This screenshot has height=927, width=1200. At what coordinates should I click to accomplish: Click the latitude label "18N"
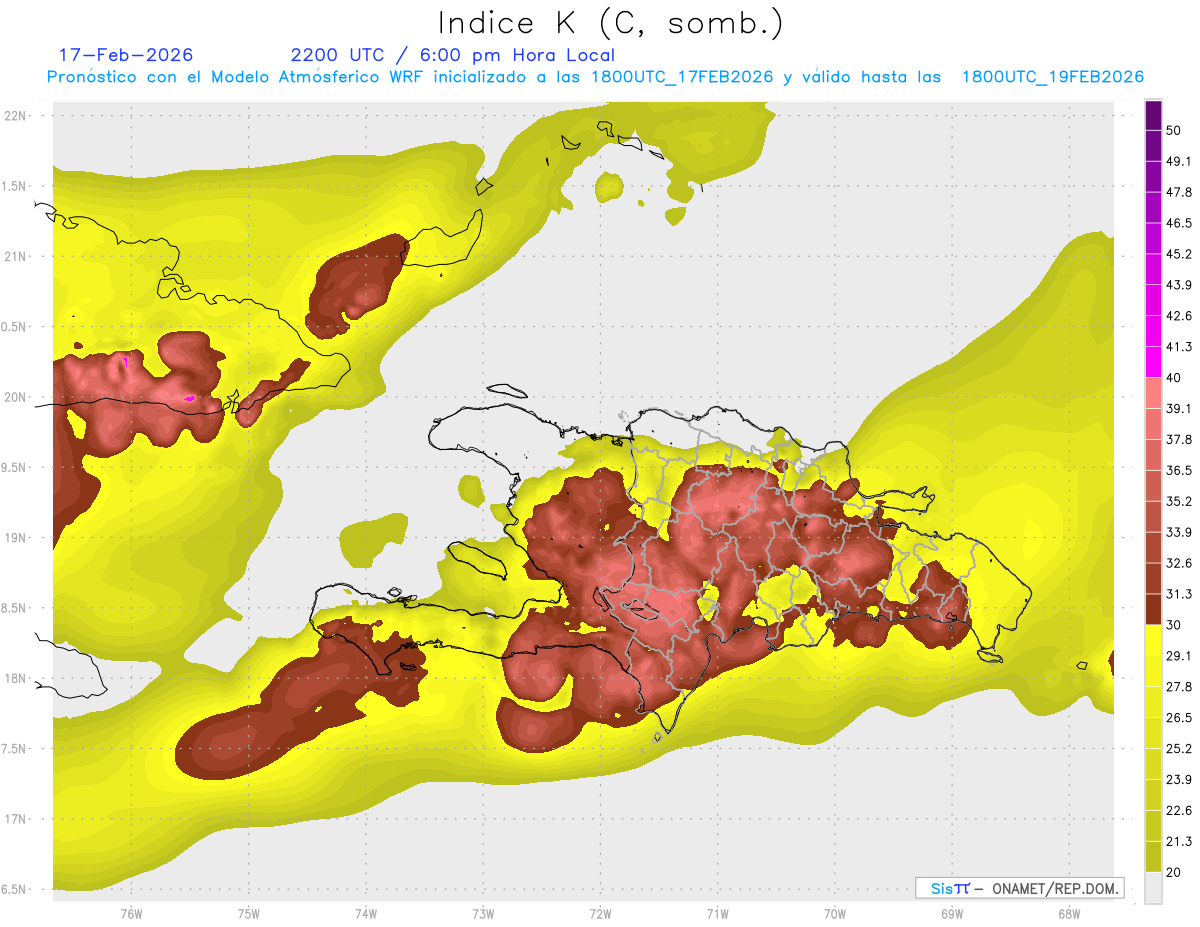tap(17, 679)
